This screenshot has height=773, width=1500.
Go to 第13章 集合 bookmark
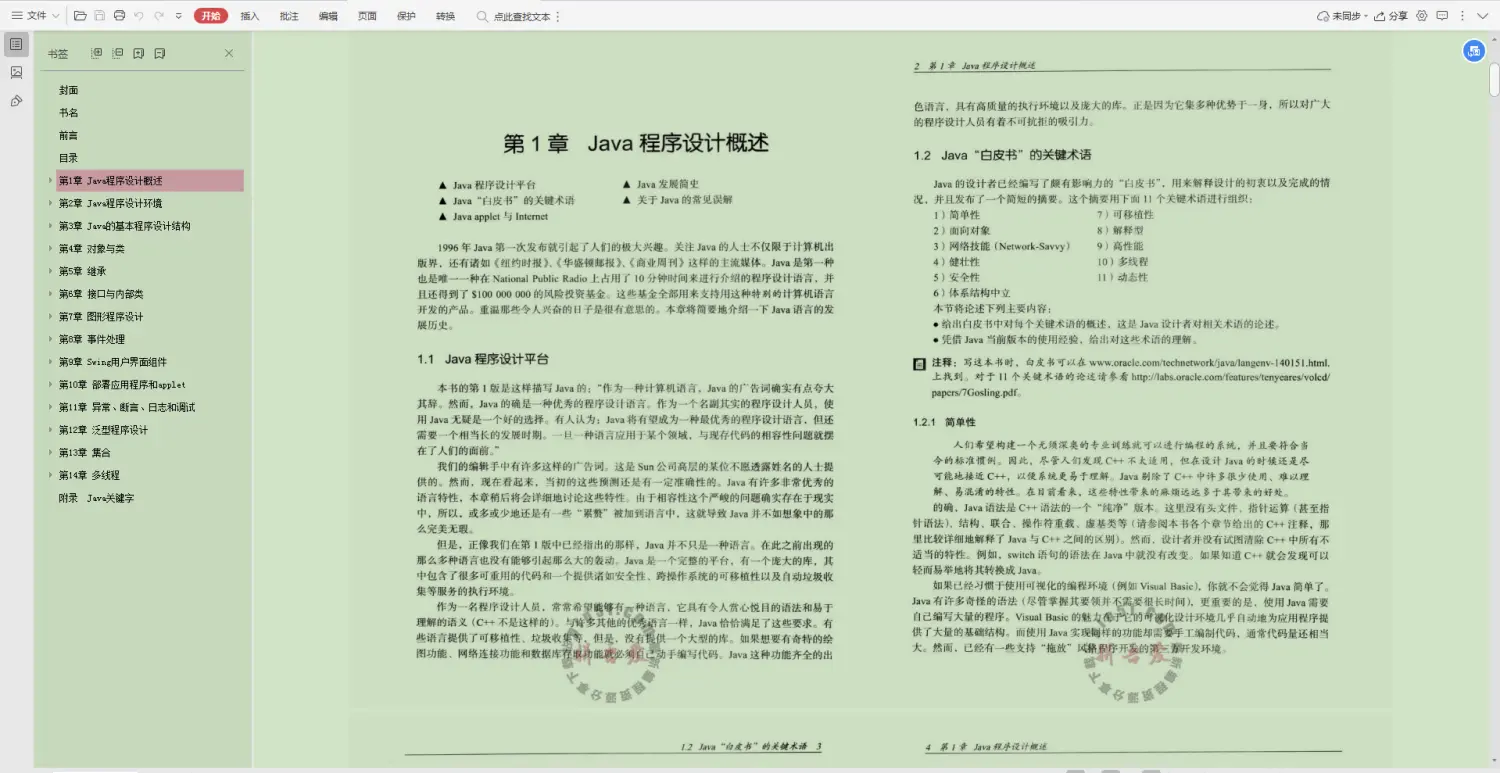point(85,453)
